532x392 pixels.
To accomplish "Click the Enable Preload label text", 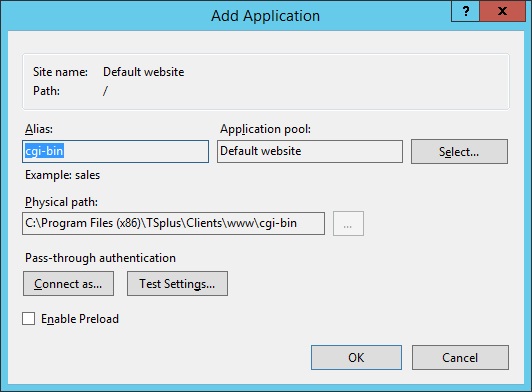I will 80,319.
